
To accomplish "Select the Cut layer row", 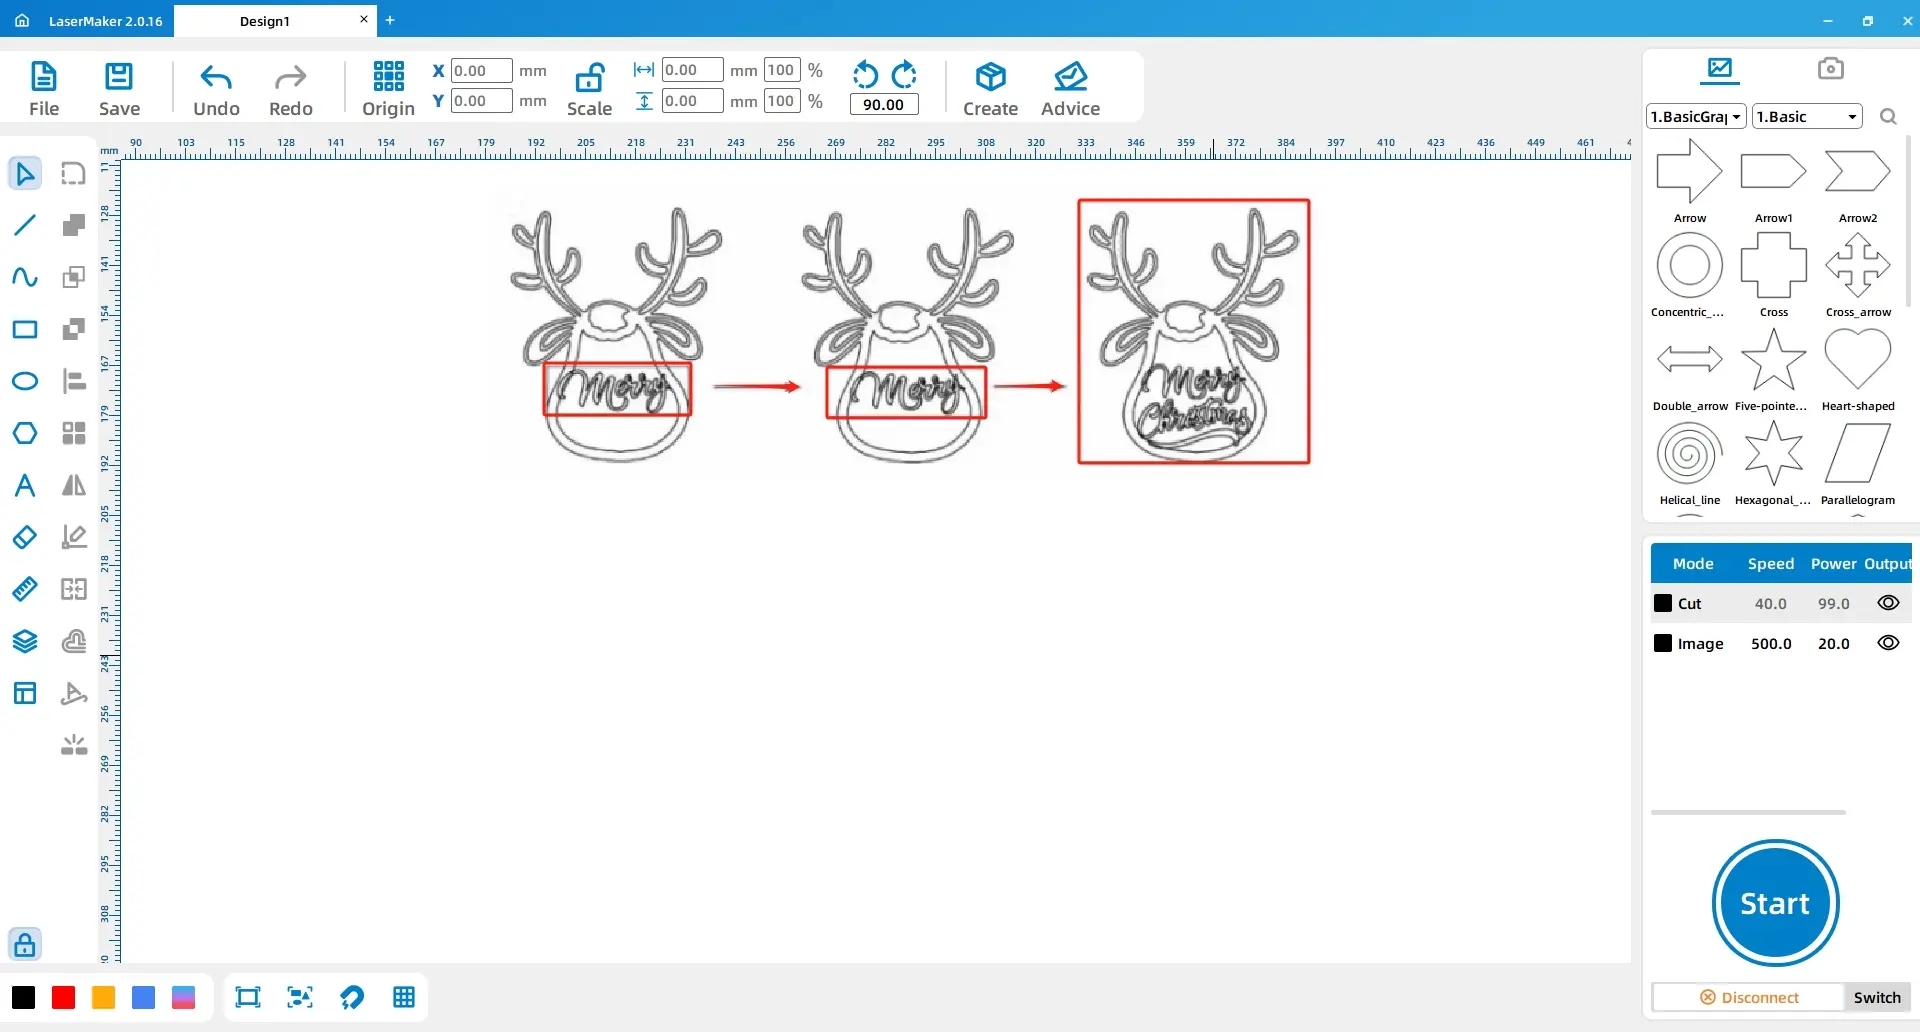I will pyautogui.click(x=1781, y=603).
